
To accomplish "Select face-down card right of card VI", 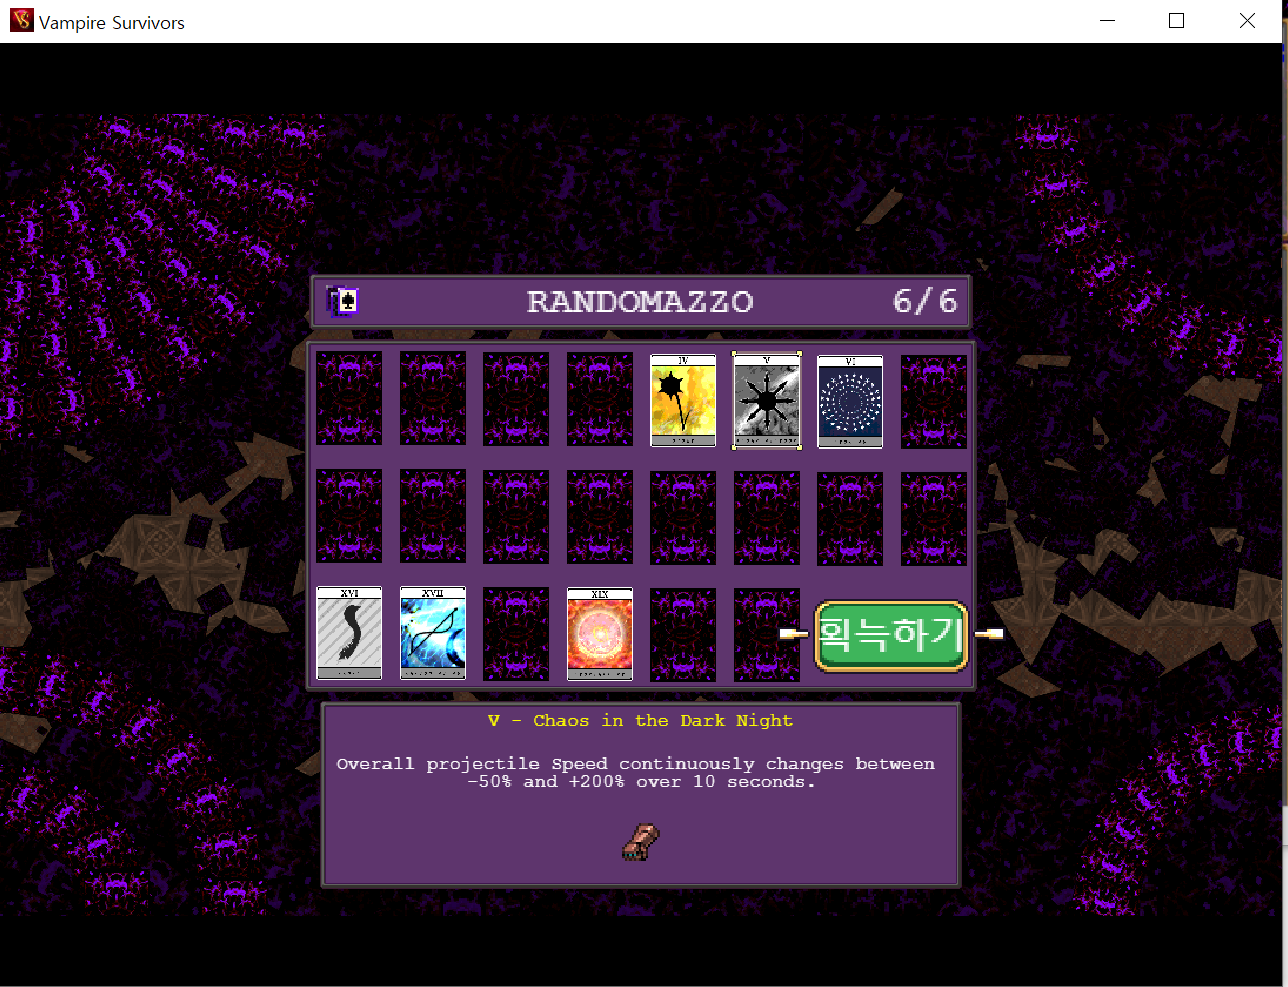I will [x=934, y=400].
